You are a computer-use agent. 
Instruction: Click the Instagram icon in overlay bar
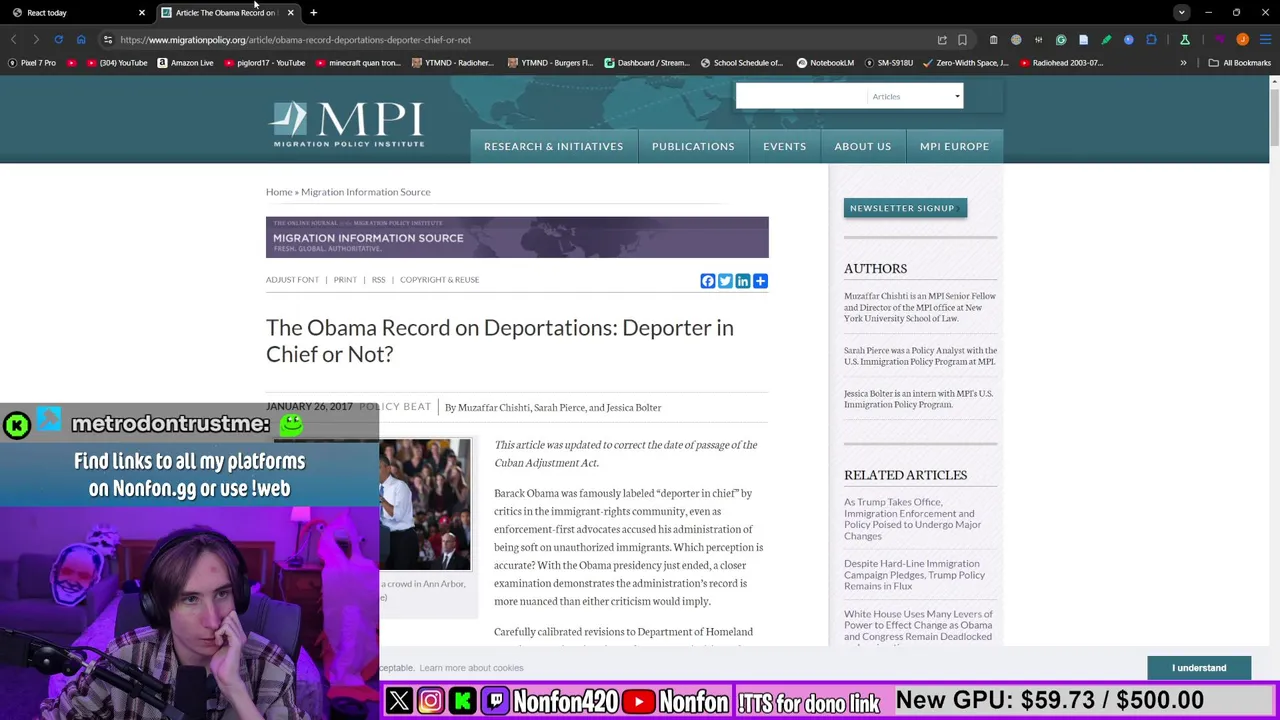tap(430, 701)
